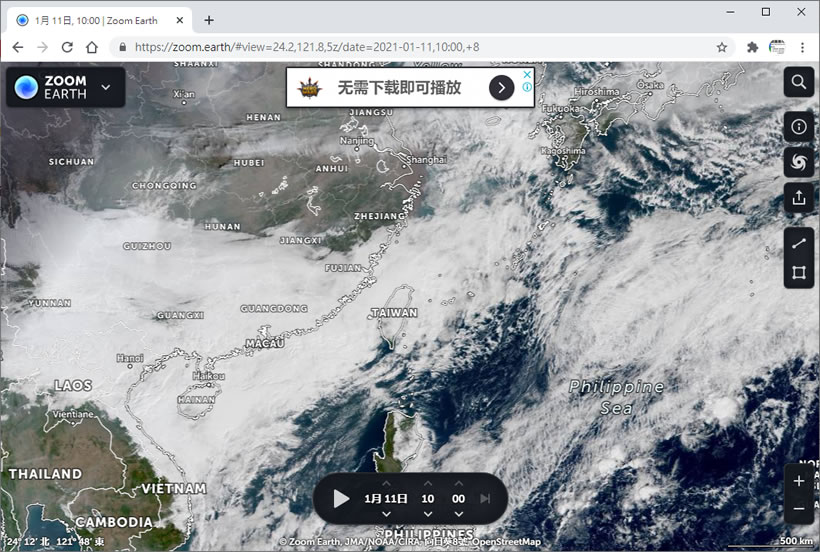Increase the hour with up chevron
This screenshot has width=820, height=552.
click(x=428, y=484)
